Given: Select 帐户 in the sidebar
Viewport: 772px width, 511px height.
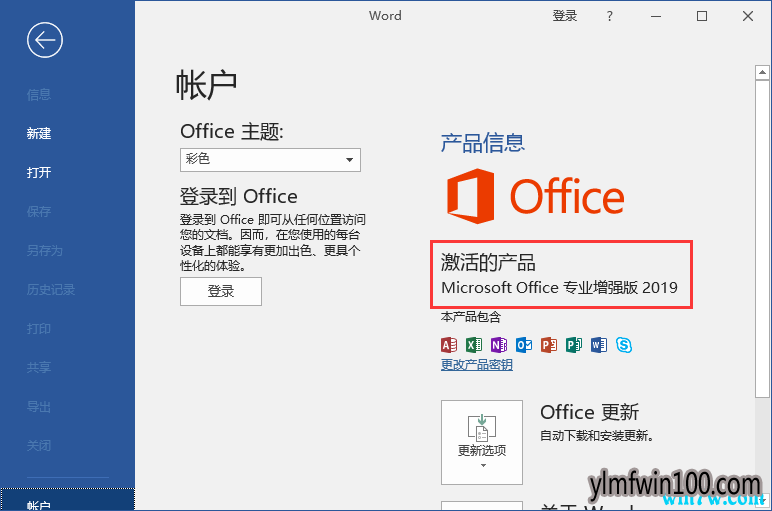Looking at the screenshot, I should pyautogui.click(x=67, y=500).
